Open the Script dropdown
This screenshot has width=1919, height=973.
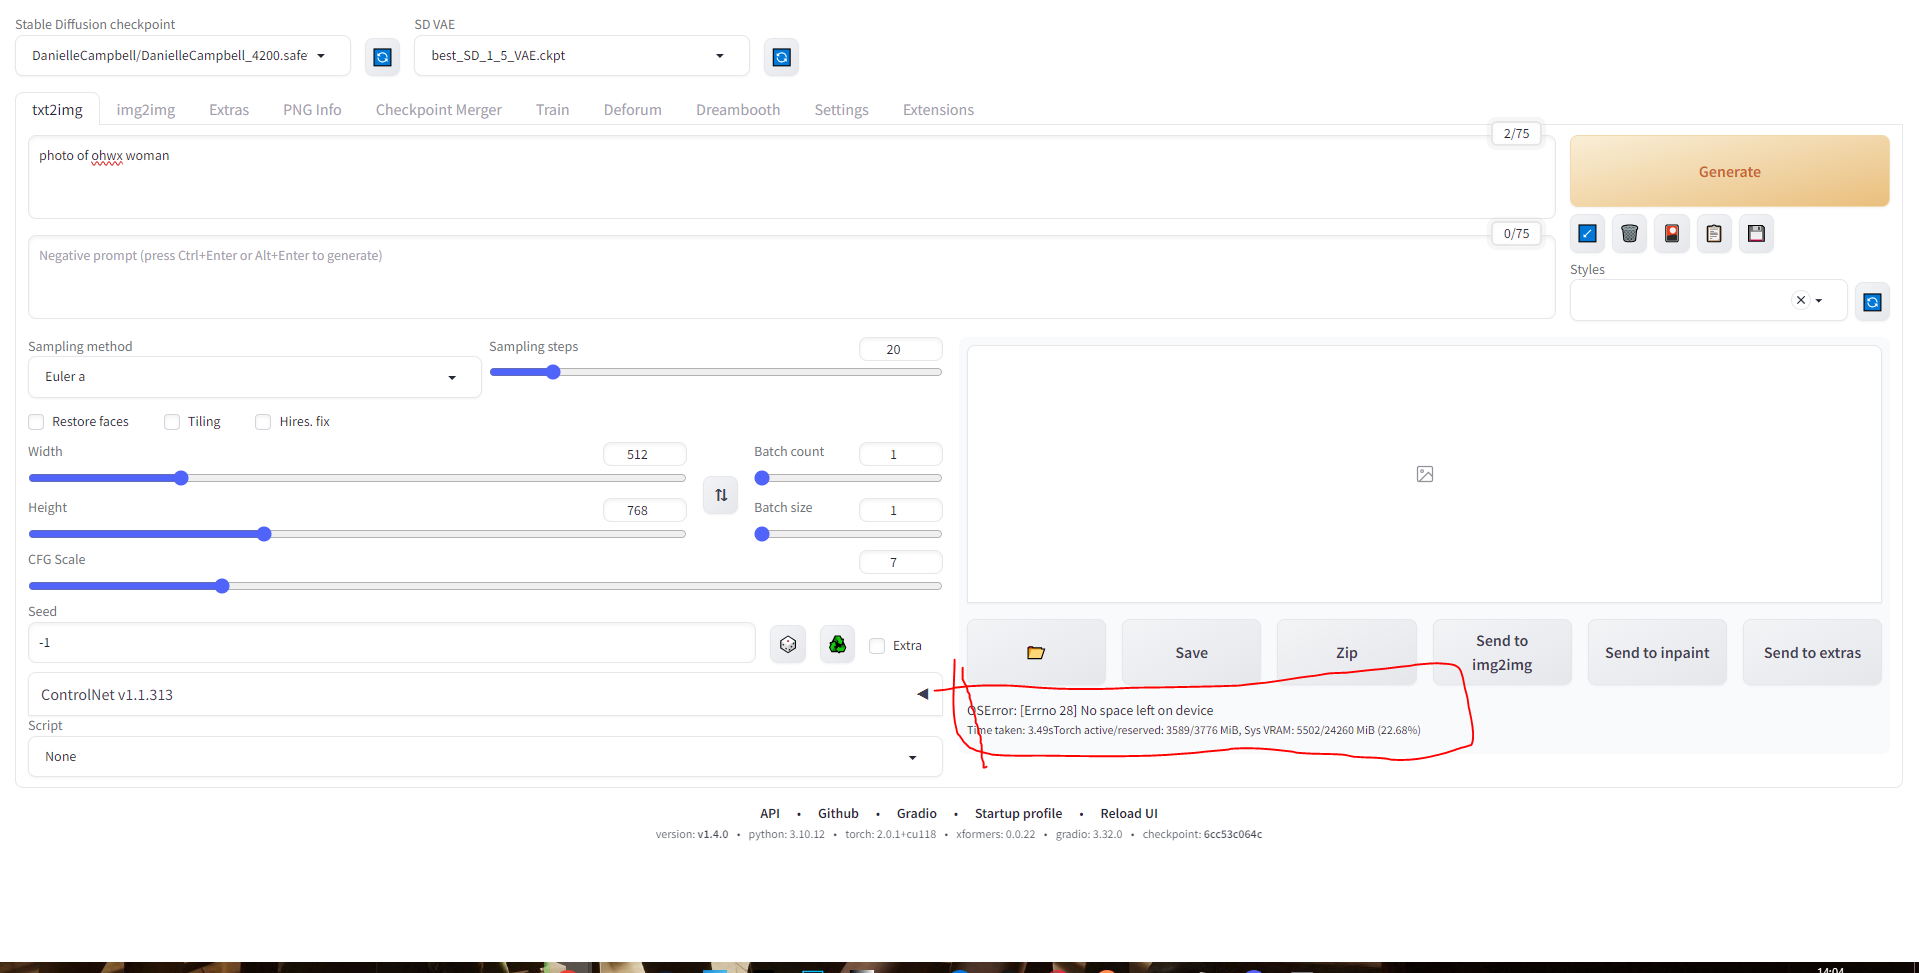(x=485, y=757)
